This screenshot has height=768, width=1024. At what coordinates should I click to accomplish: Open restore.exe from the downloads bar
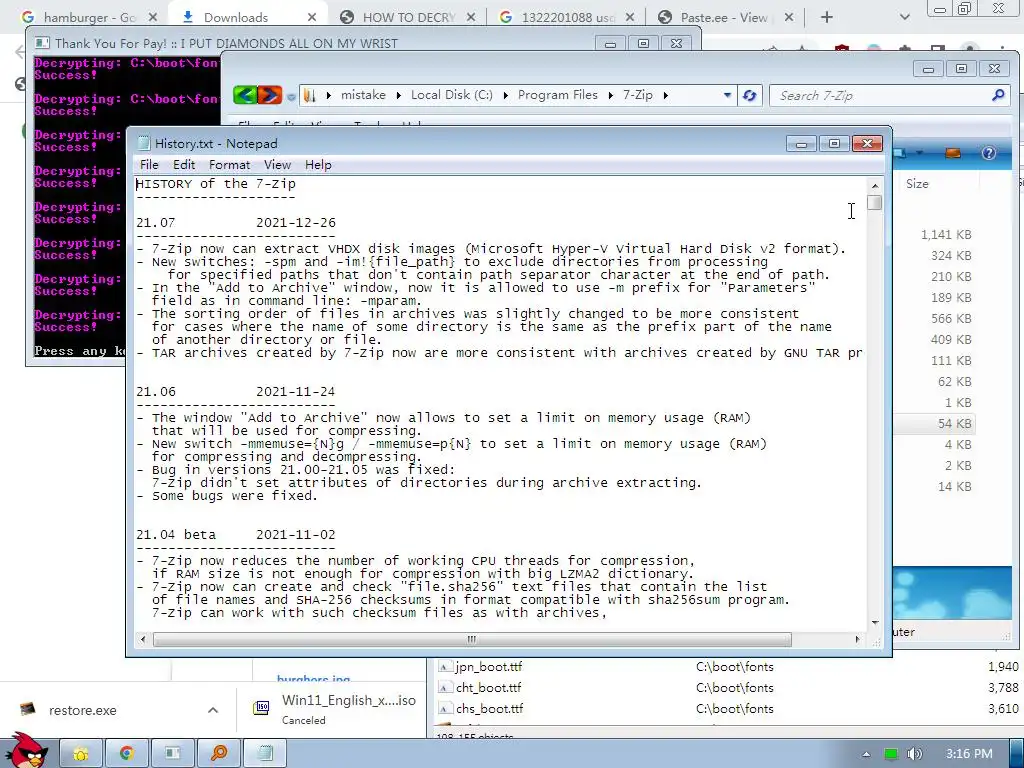[82, 710]
